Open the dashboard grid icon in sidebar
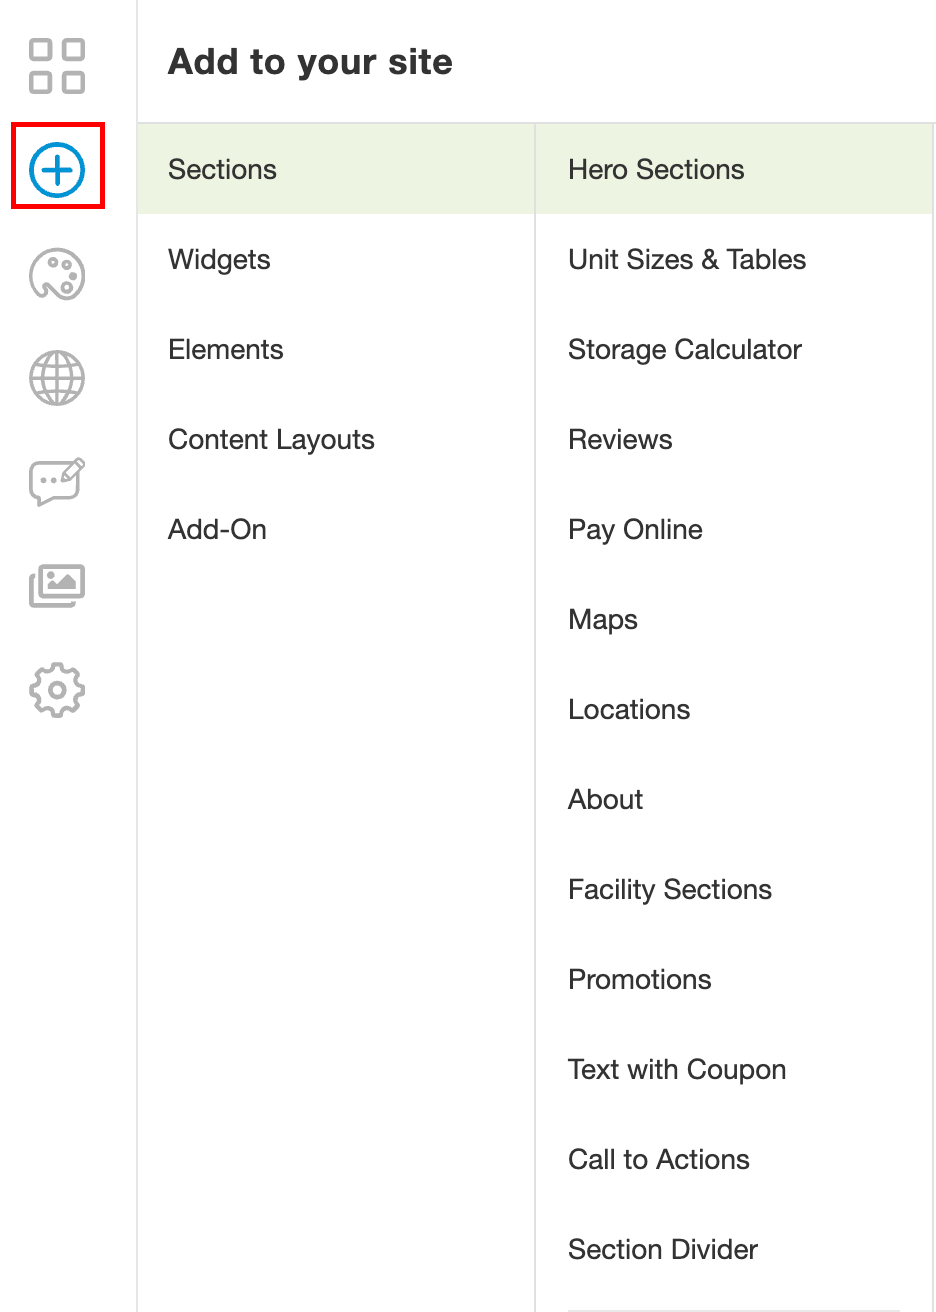 [x=57, y=66]
